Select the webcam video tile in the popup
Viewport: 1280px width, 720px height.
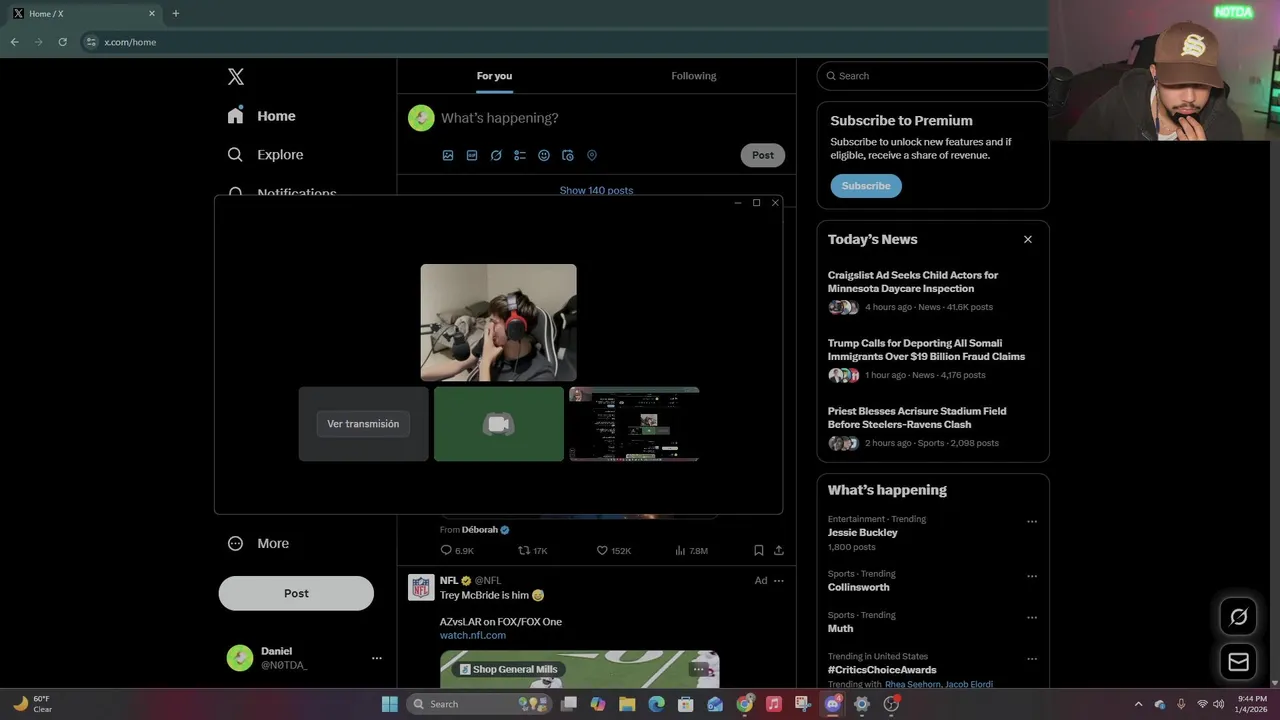pyautogui.click(x=498, y=323)
